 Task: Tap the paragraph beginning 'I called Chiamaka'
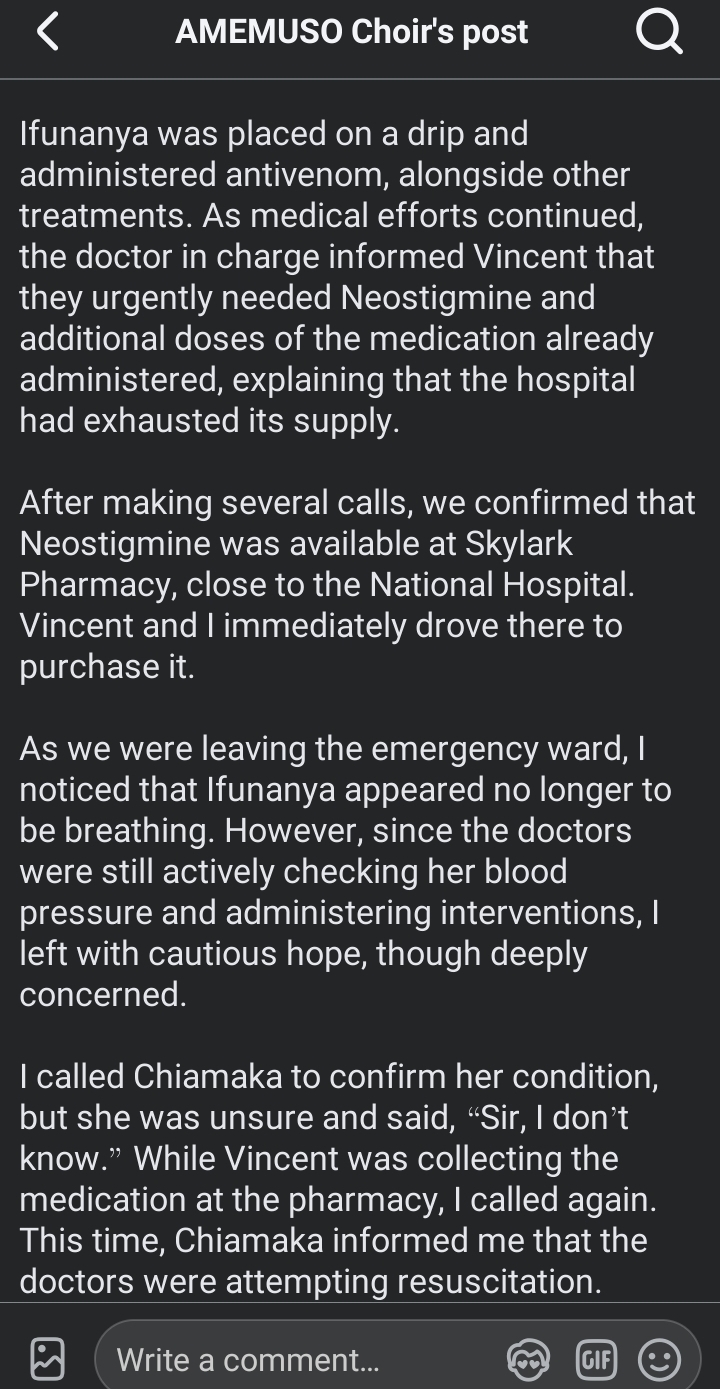pos(339,1179)
